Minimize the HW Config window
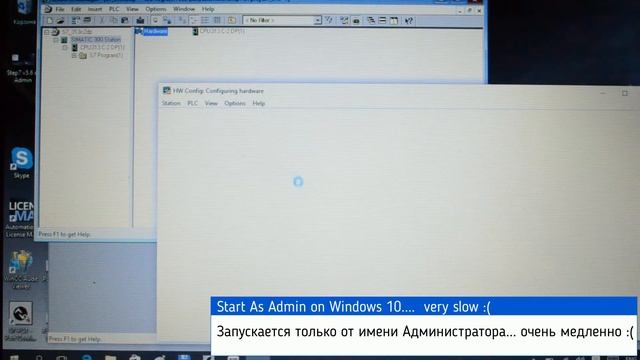 point(603,93)
